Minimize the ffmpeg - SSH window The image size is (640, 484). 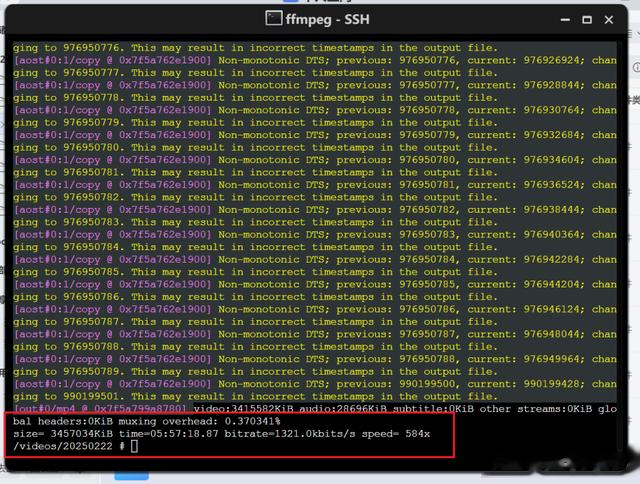[565, 20]
